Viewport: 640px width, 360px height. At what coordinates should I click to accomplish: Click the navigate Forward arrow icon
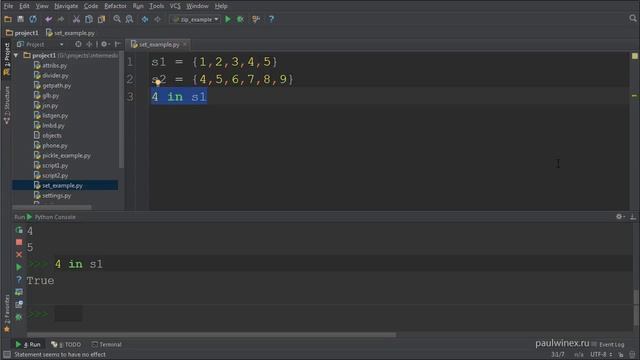[x=157, y=19]
